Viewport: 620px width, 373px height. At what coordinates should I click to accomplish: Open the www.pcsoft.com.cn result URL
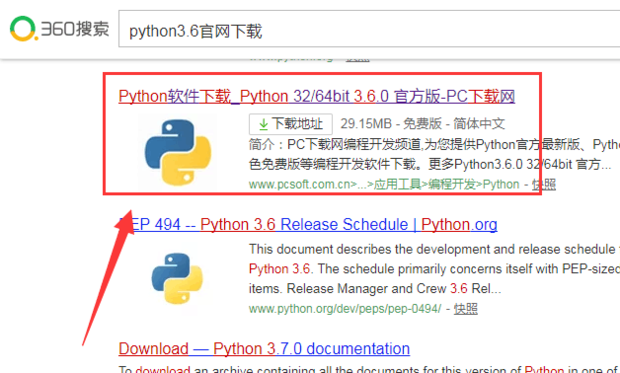pyautogui.click(x=384, y=184)
